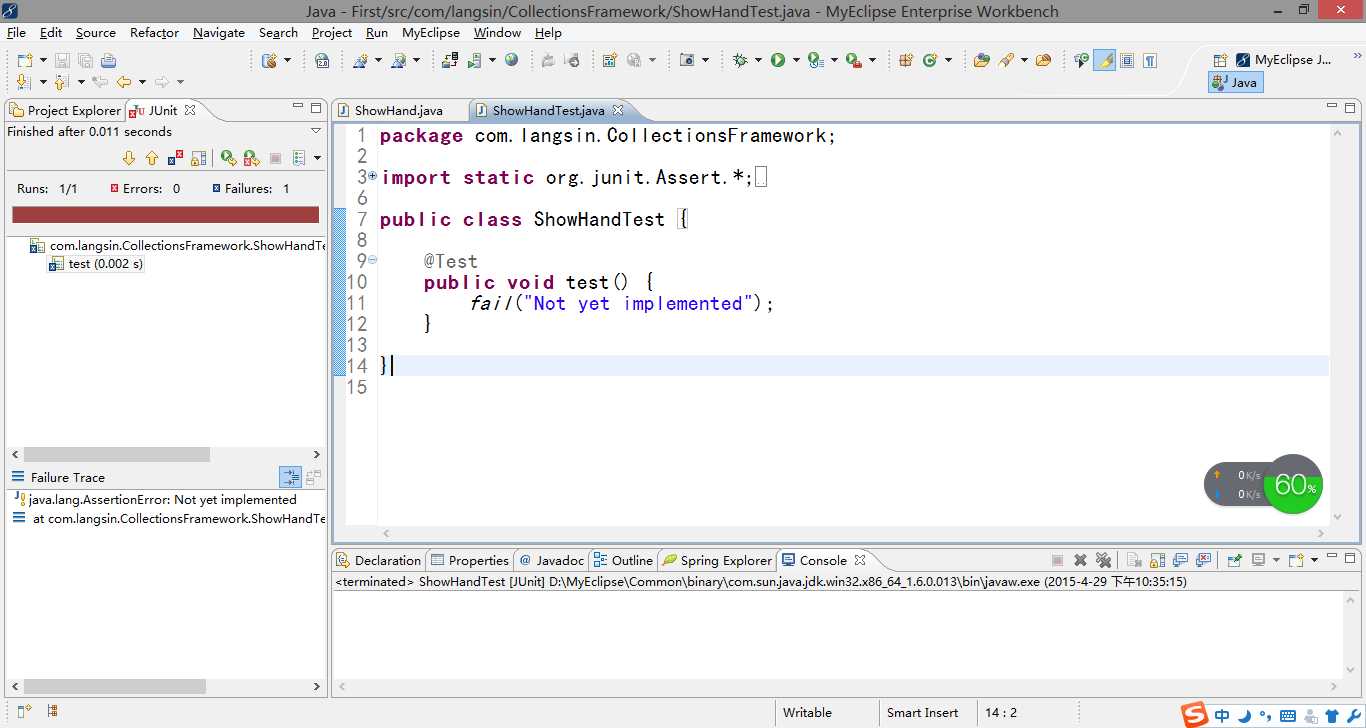Open the Refactor menu
This screenshot has height=728, width=1366.
point(154,33)
